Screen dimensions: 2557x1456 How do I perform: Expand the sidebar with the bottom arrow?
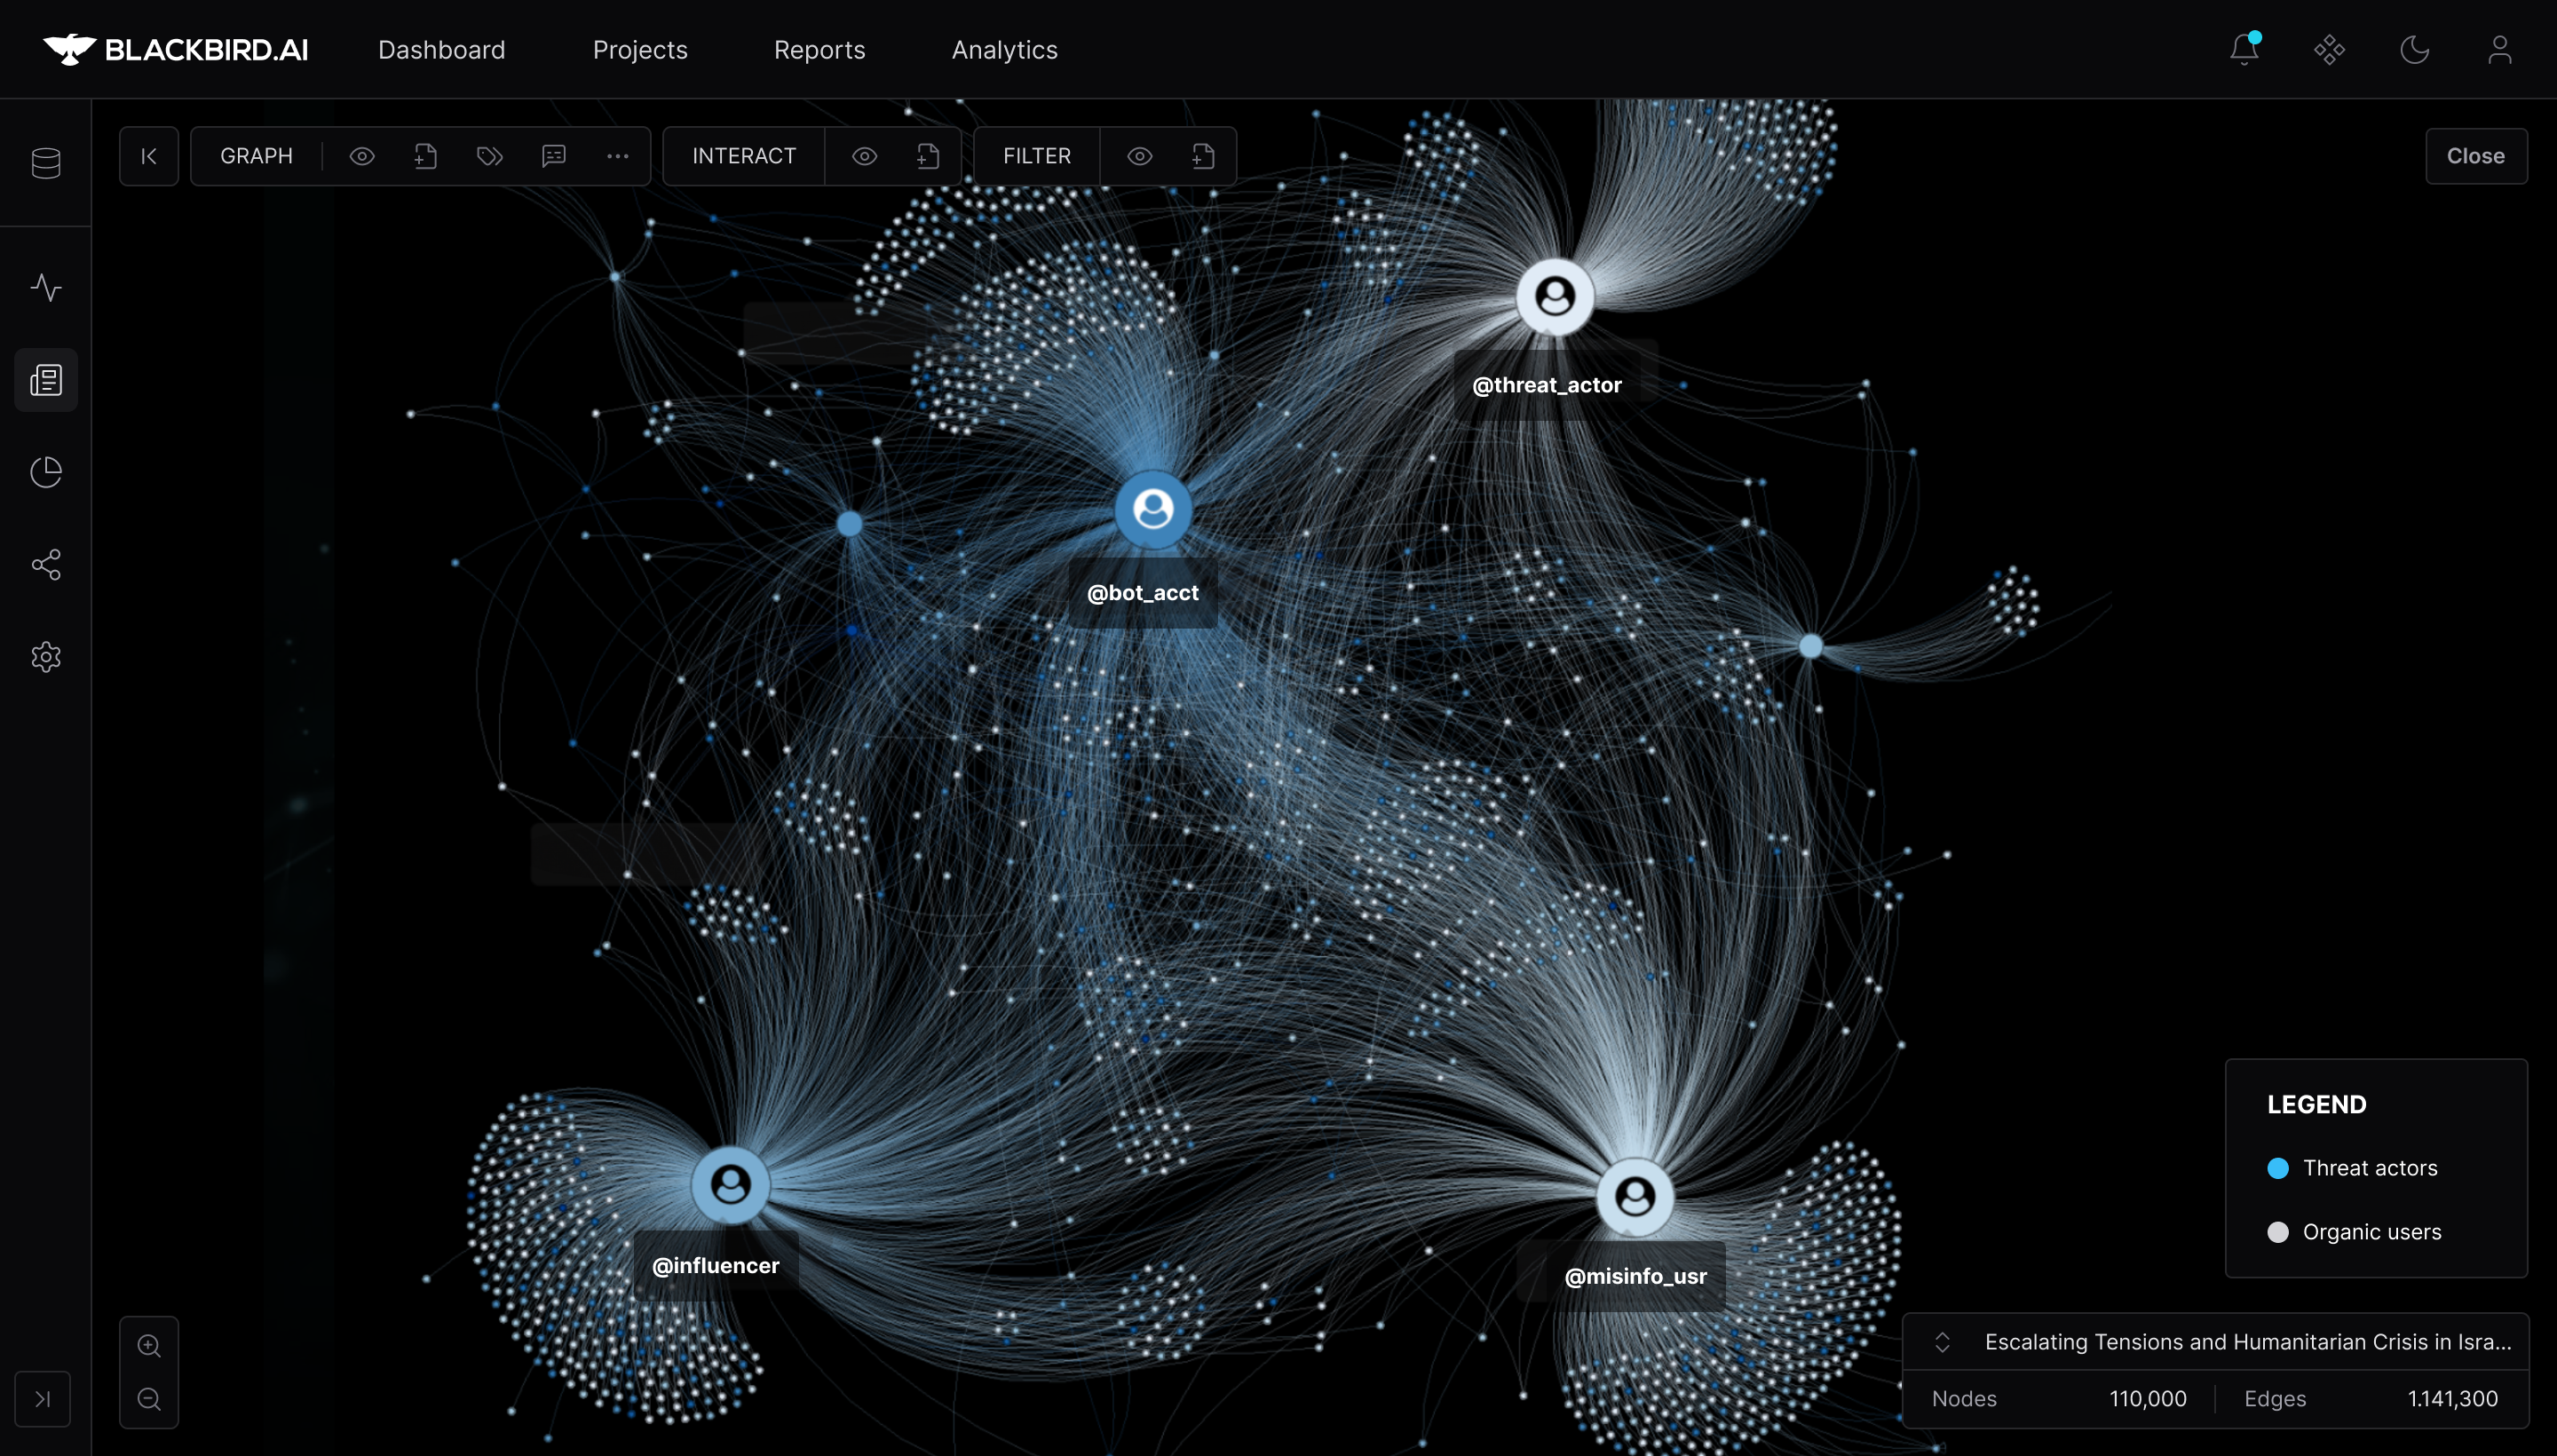pos(42,1399)
